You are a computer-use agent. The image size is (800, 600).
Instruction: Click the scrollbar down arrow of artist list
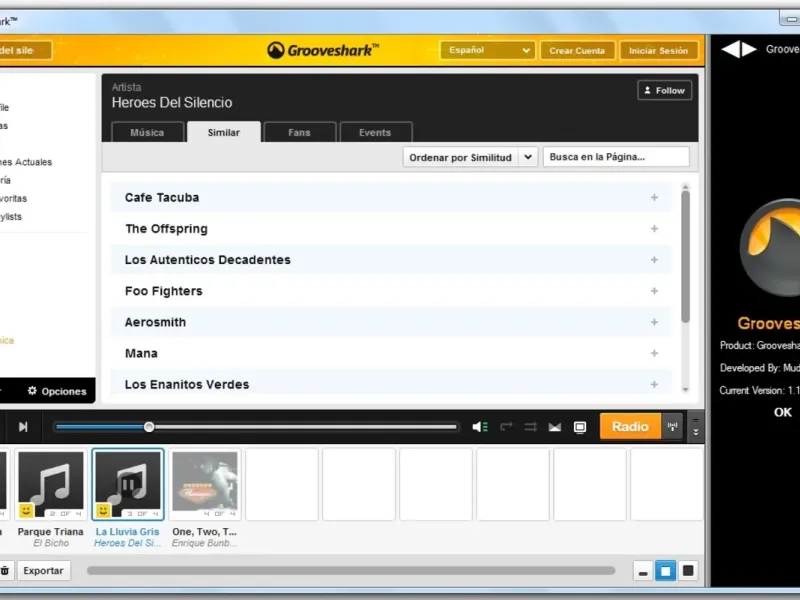point(685,389)
